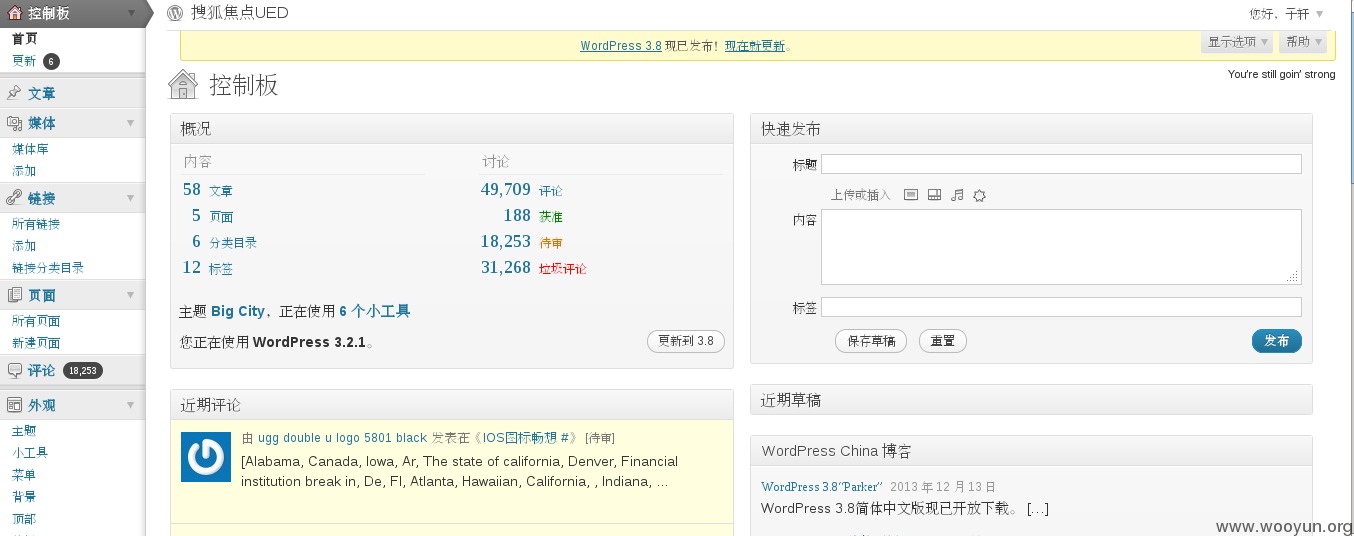Click the Big City theme link

[238, 311]
